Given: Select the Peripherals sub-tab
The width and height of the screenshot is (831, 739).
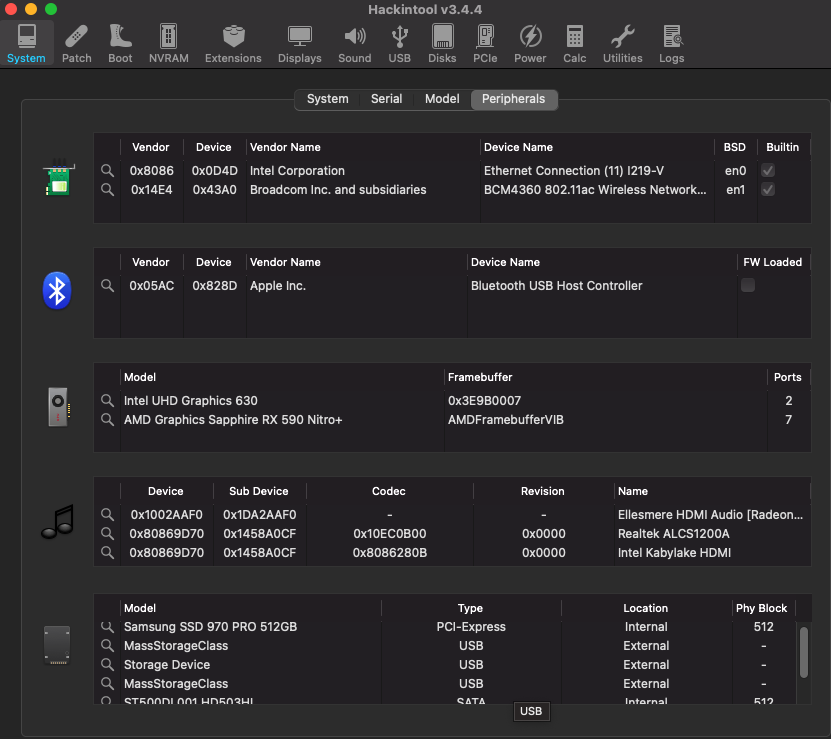Looking at the screenshot, I should pos(514,99).
